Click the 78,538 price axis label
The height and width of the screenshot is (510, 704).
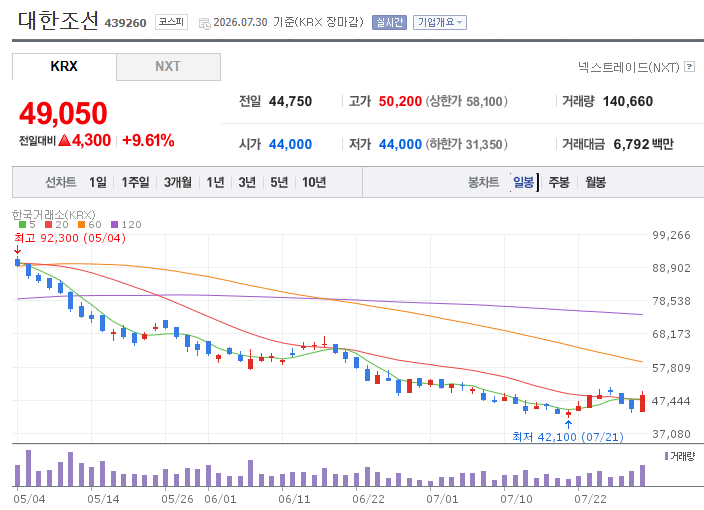671,301
